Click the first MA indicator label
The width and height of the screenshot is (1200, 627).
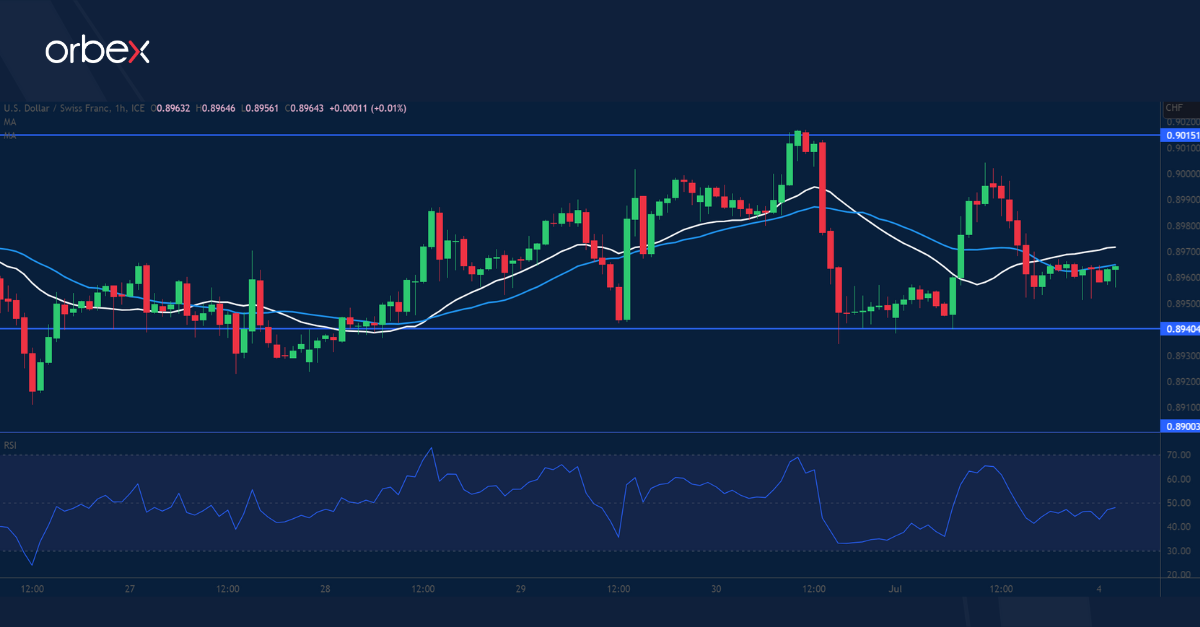tap(8, 120)
